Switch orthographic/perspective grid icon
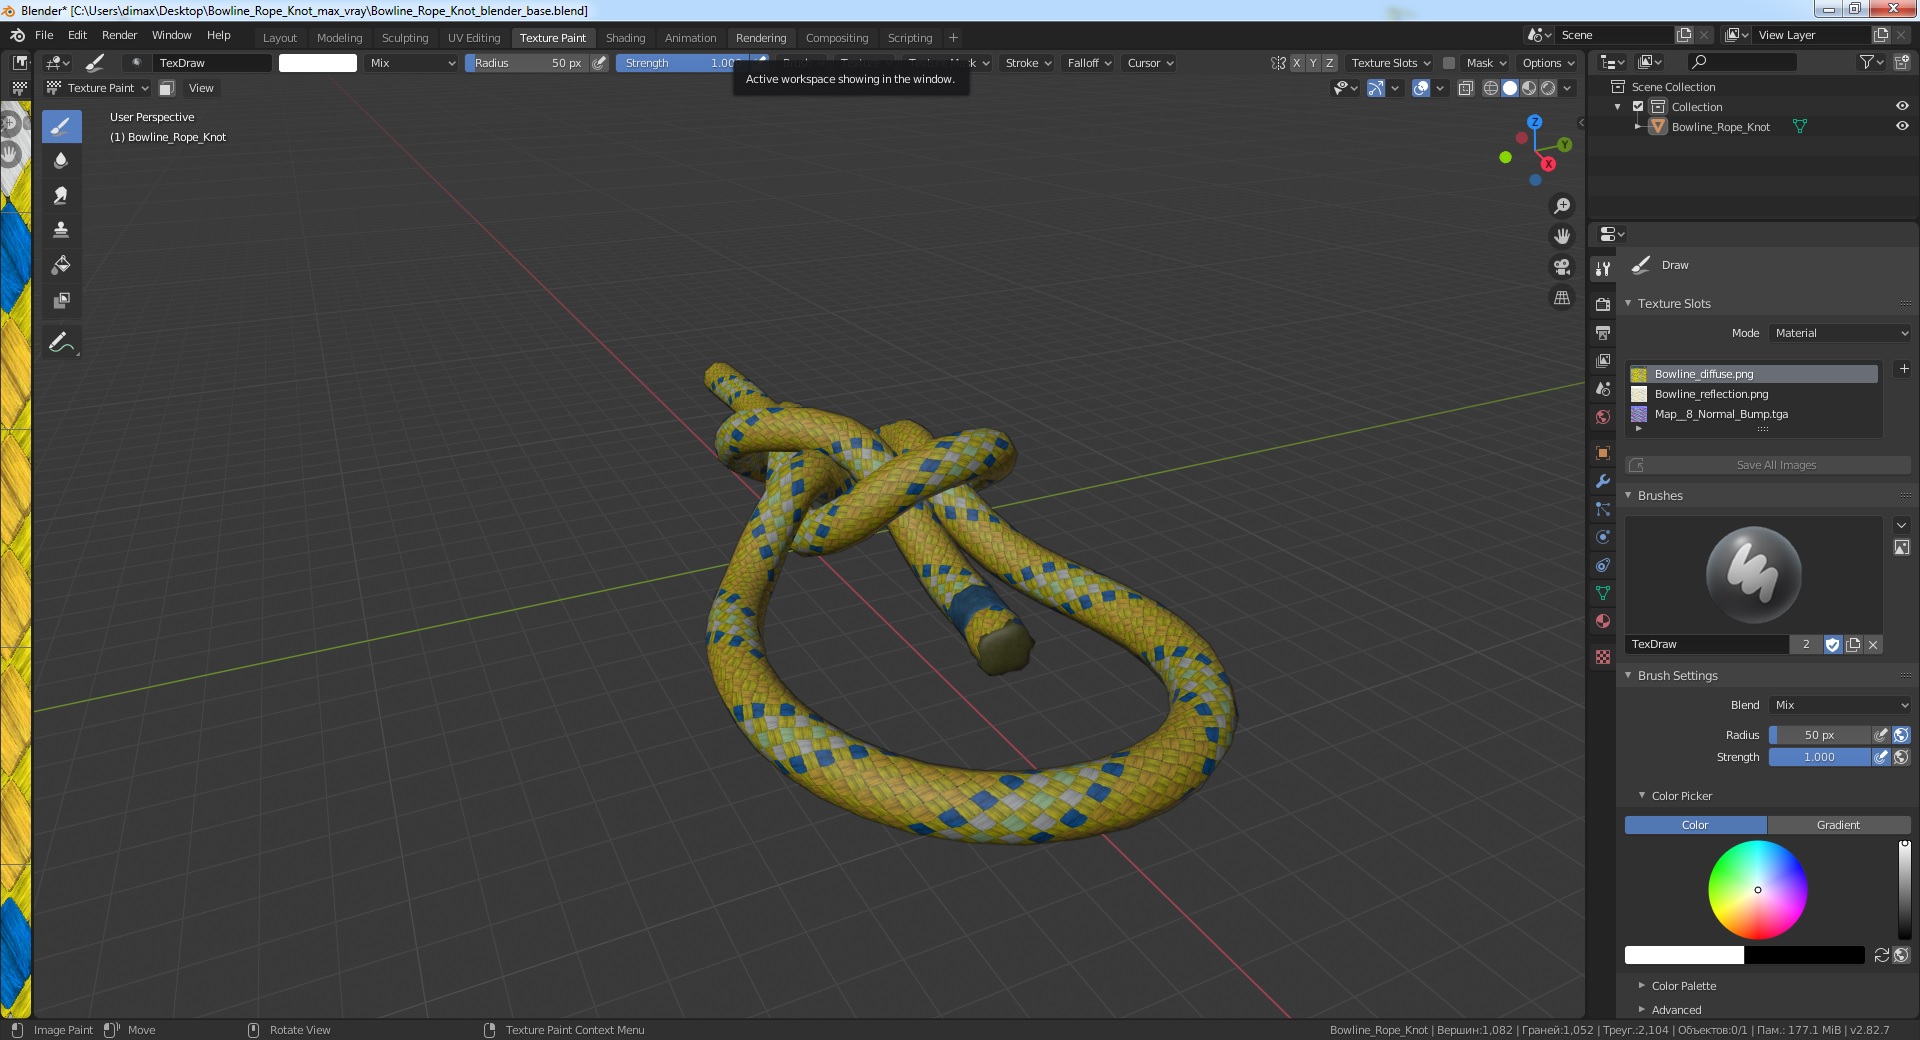 [1561, 298]
